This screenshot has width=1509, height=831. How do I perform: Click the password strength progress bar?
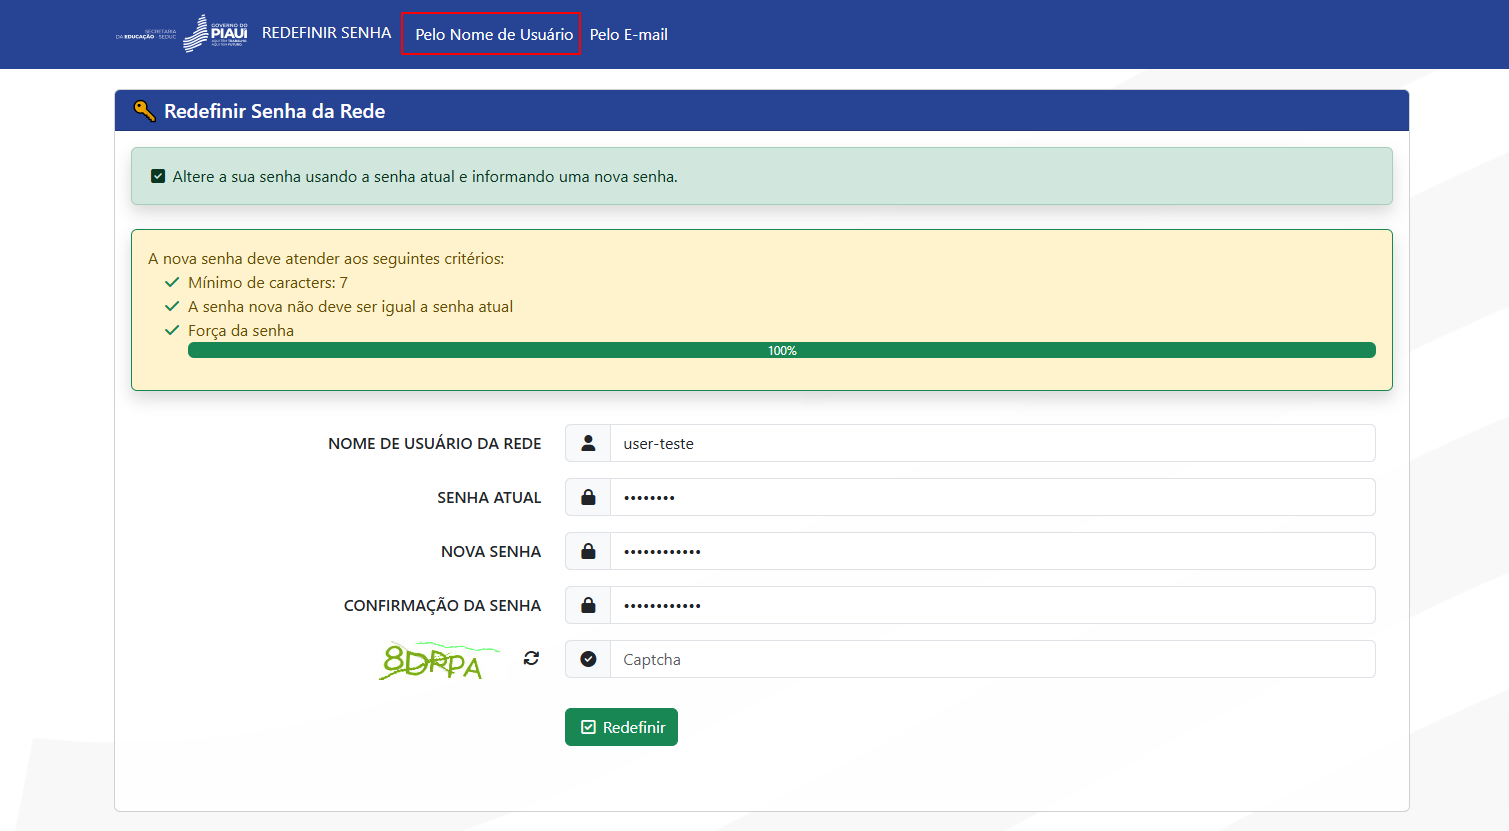click(x=781, y=351)
